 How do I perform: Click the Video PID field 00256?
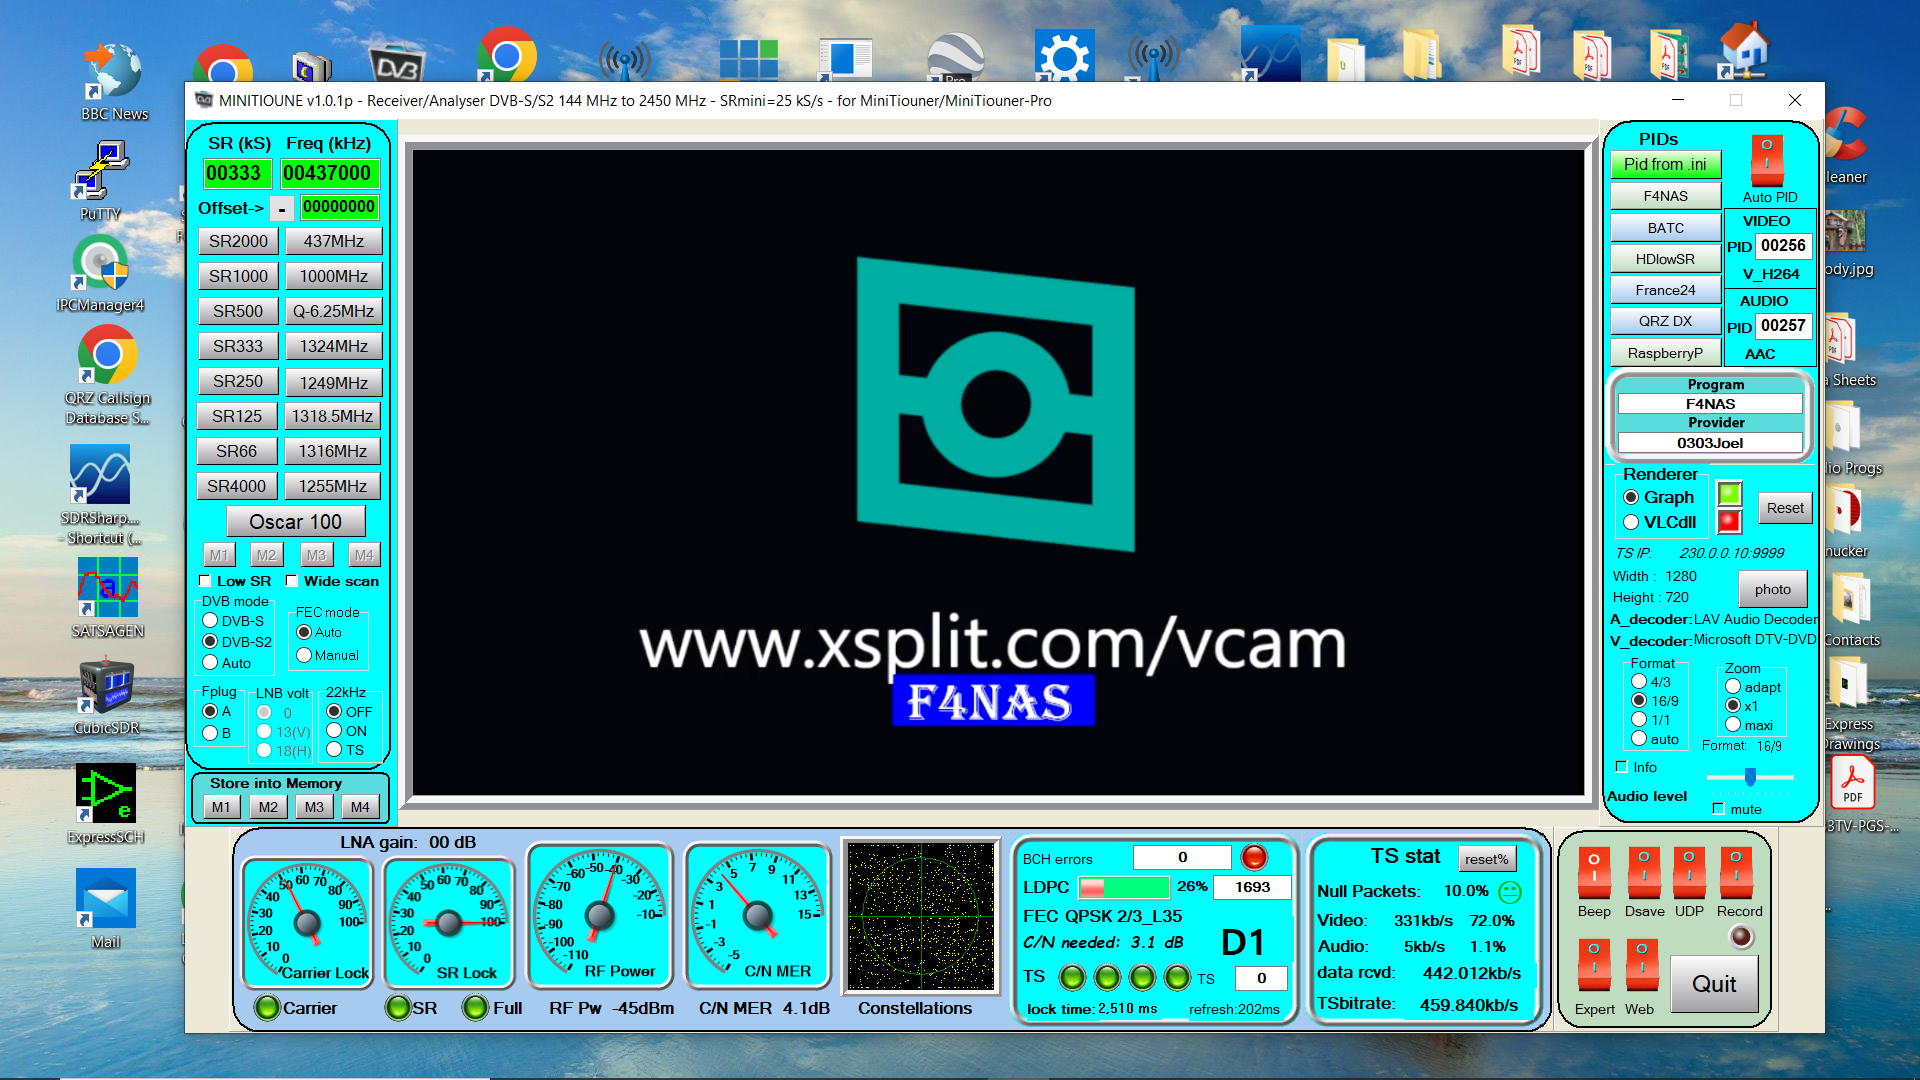pos(1783,246)
